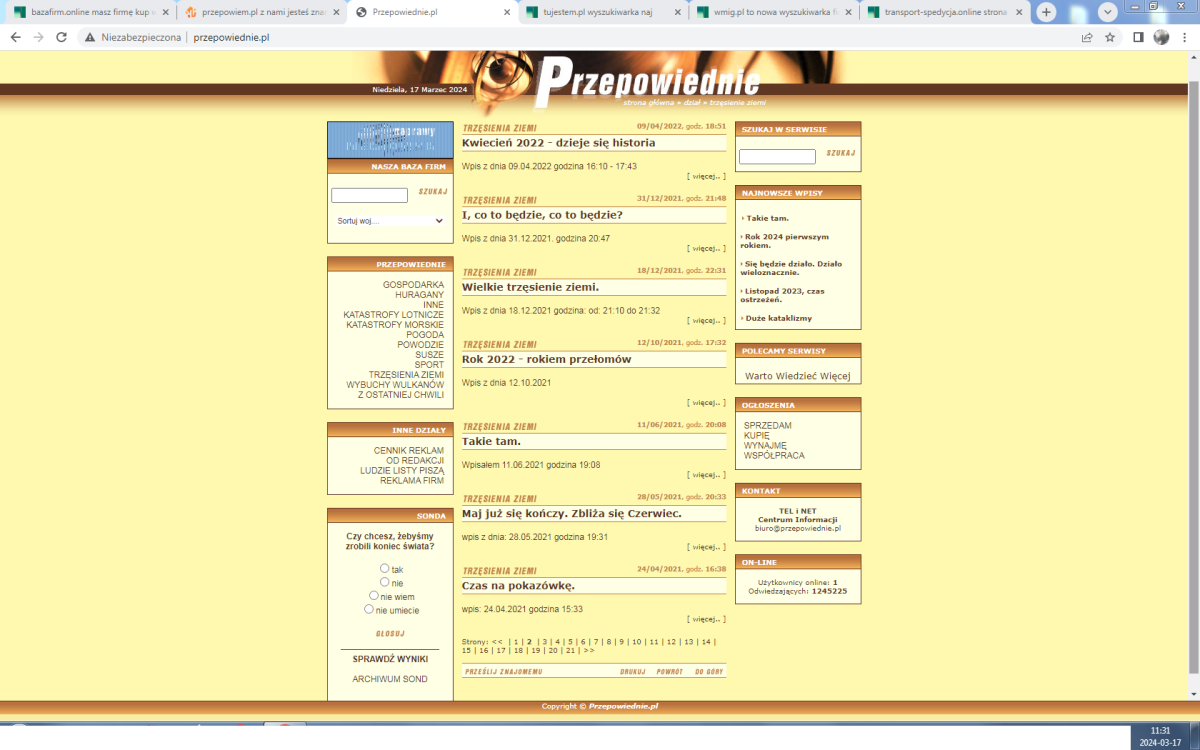Click the share page icon in address bar

[x=1087, y=37]
